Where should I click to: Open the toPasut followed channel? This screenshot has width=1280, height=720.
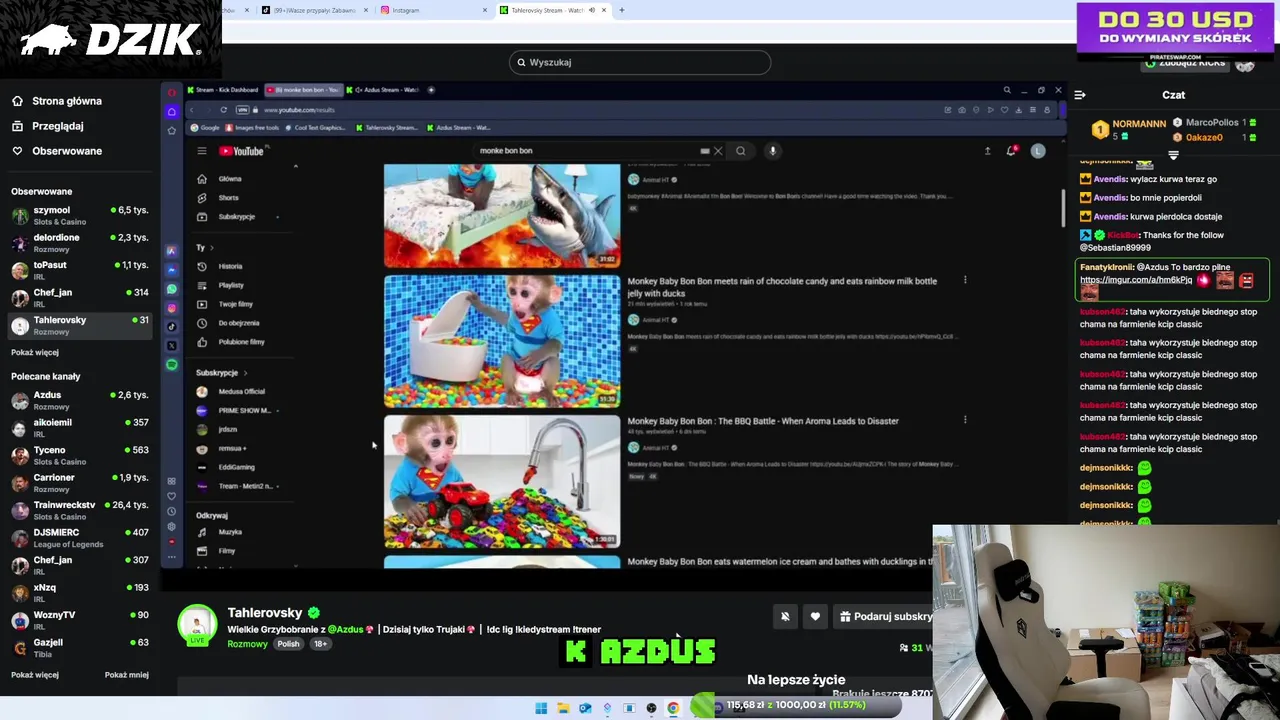80,270
